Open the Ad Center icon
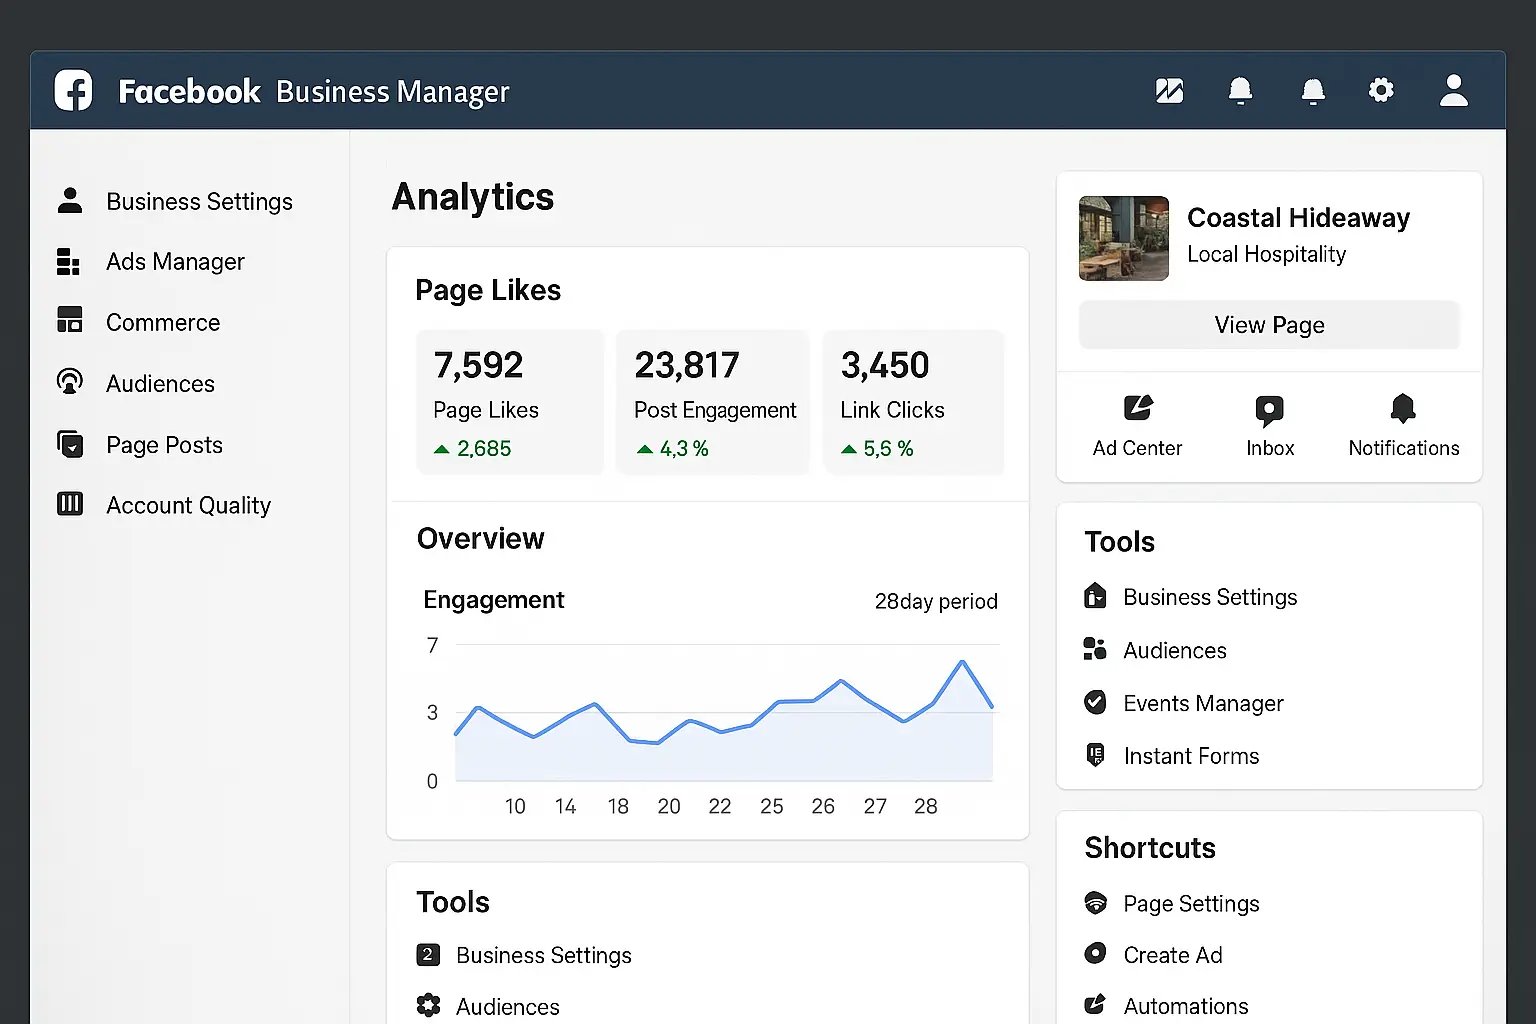Viewport: 1536px width, 1024px height. click(1137, 408)
